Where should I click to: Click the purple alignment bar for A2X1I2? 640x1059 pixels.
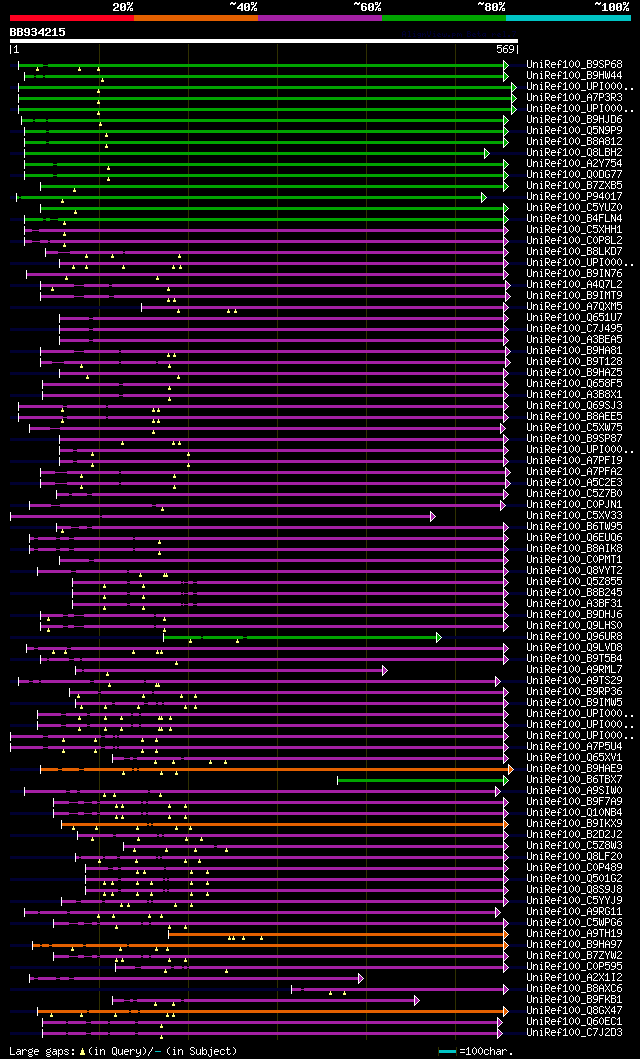(x=196, y=978)
